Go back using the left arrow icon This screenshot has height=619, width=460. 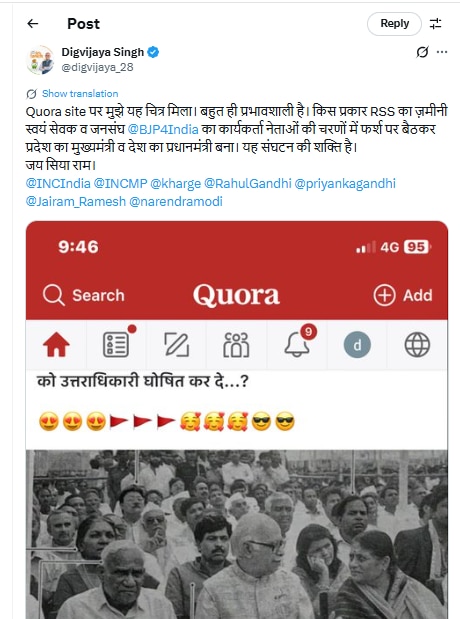[x=33, y=24]
